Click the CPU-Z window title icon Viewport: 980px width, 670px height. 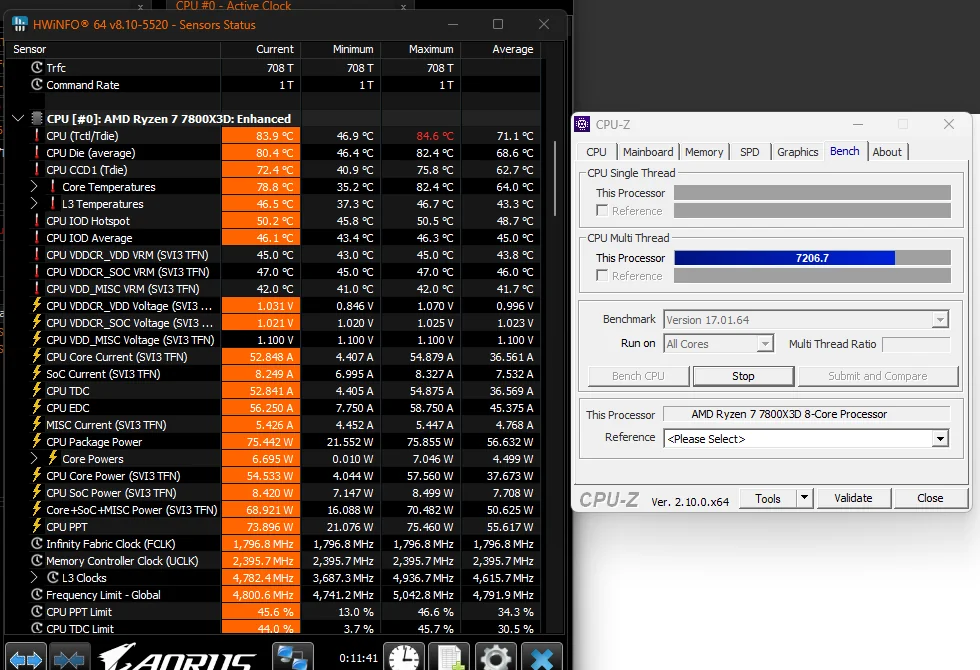[581, 124]
